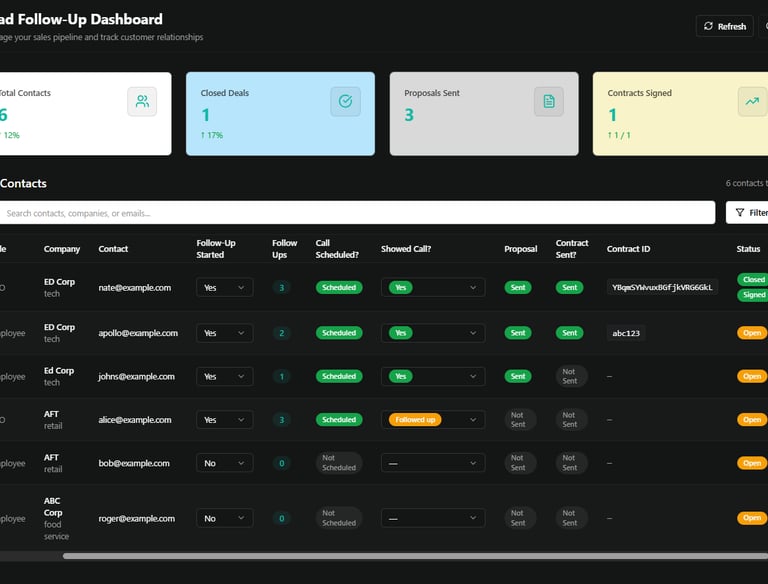Toggle Proposal Sent badge for johns@example.com

[518, 376]
